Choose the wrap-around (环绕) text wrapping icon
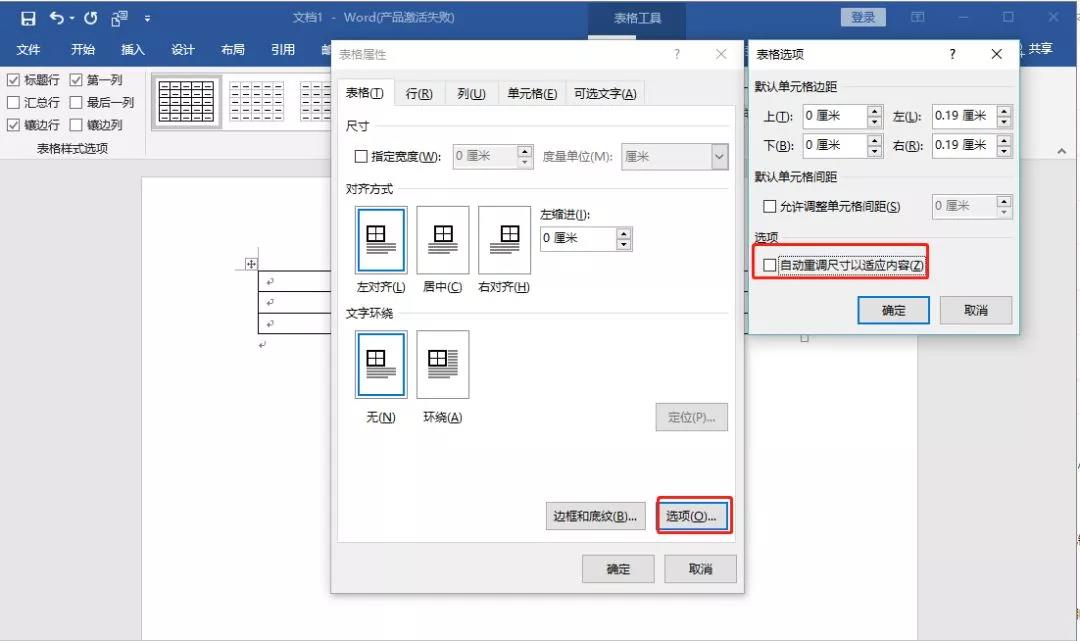The image size is (1080, 641). click(442, 365)
